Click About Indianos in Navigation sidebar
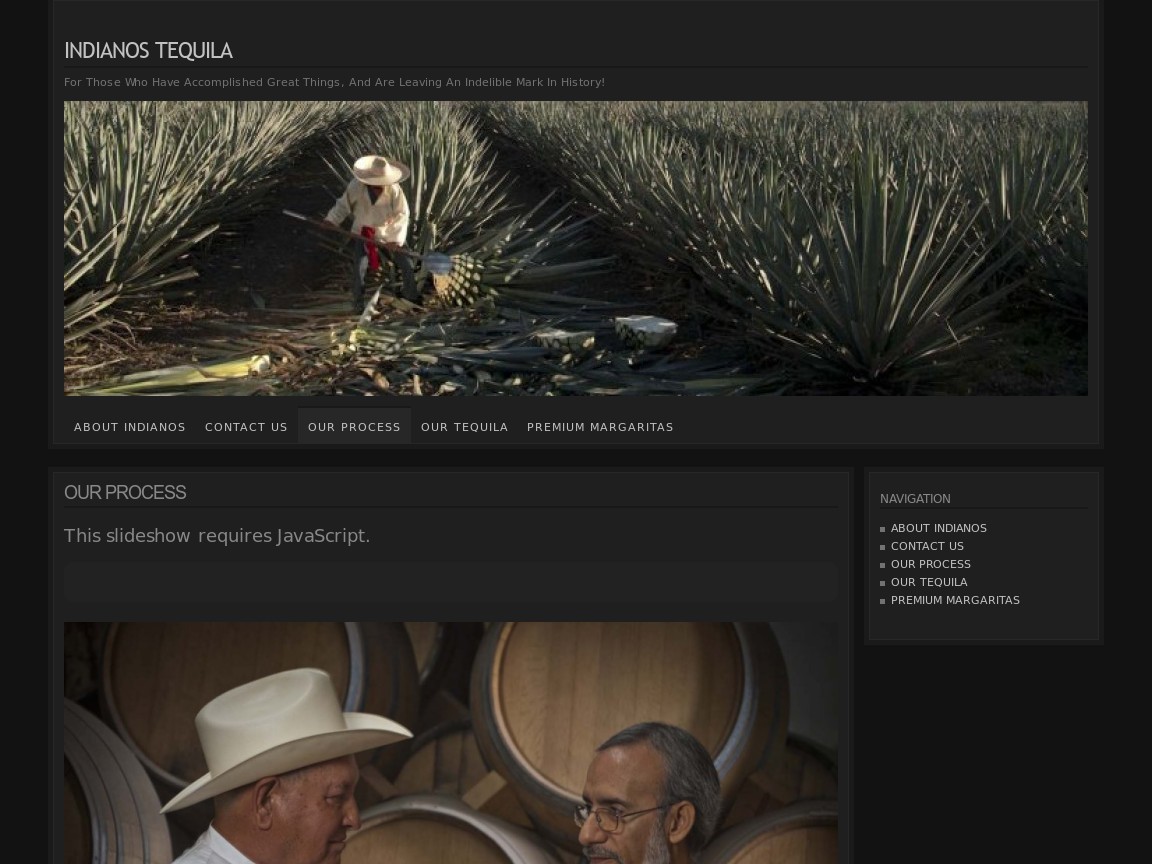Viewport: 1152px width, 864px height. point(938,528)
